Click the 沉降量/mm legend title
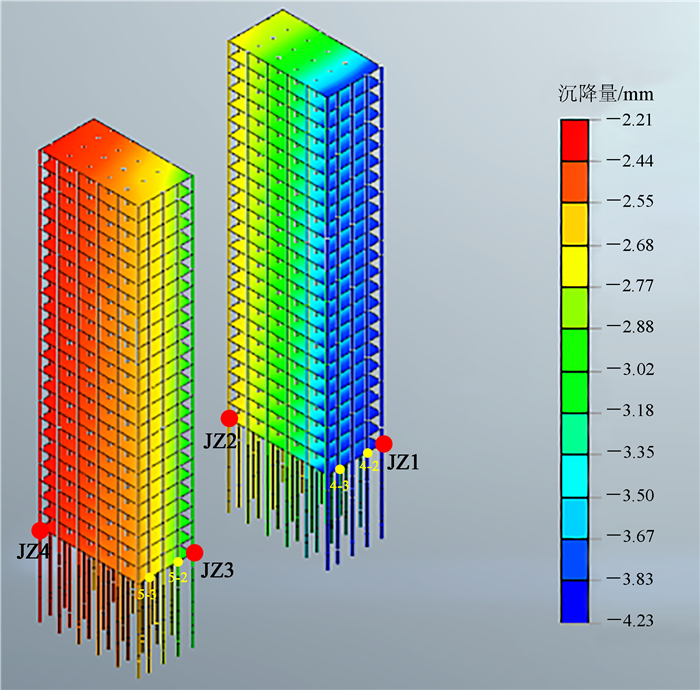Image resolution: width=700 pixels, height=690 pixels. click(x=605, y=95)
